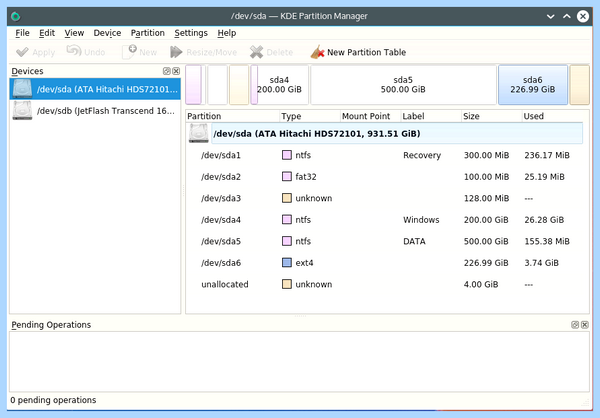Float the Pending Operations panel
Screen dimensions: 600x418
(575, 325)
